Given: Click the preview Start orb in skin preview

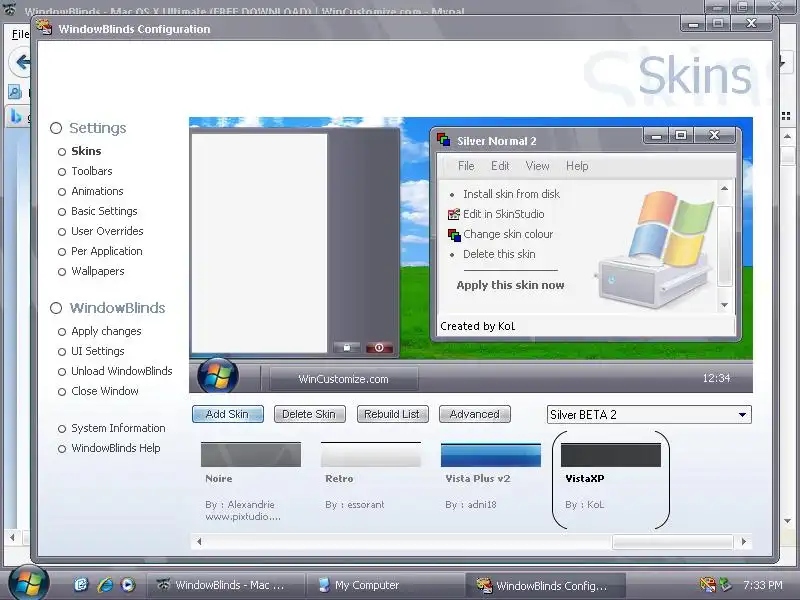Looking at the screenshot, I should point(218,376).
